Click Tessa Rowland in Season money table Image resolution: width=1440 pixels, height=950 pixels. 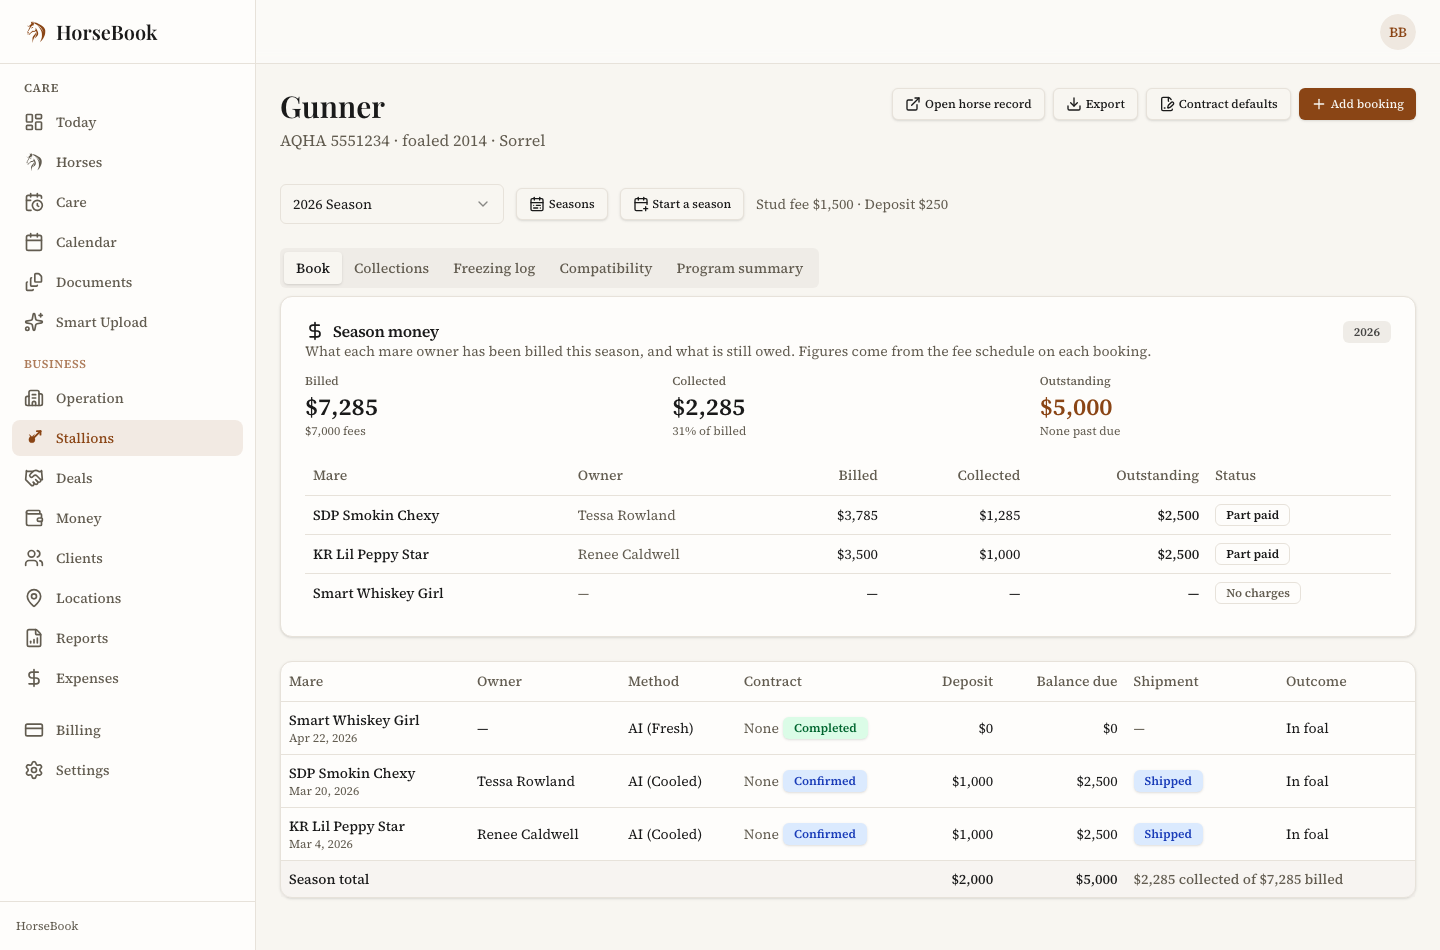click(x=627, y=515)
